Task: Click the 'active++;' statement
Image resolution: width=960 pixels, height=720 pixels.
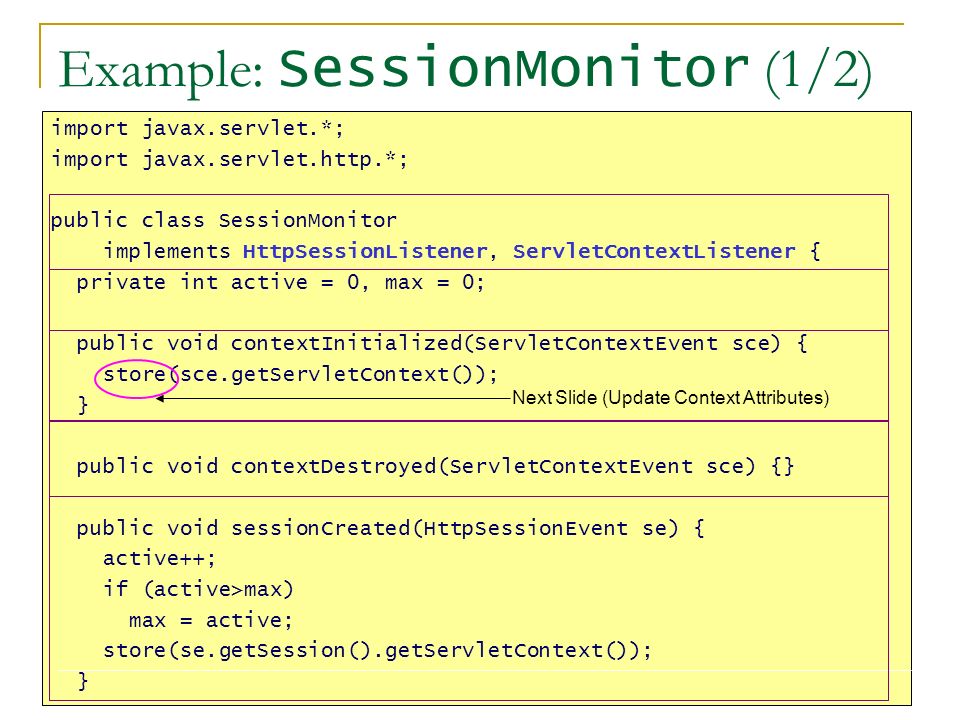Action: click(x=159, y=558)
